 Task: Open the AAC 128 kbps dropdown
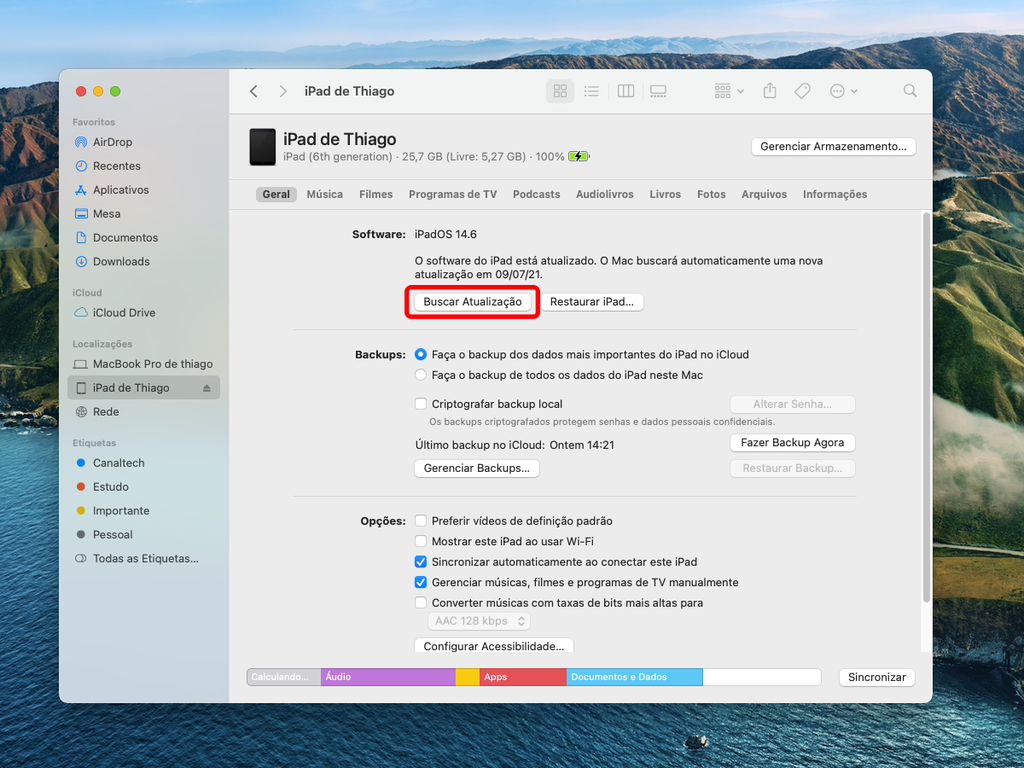click(x=479, y=621)
